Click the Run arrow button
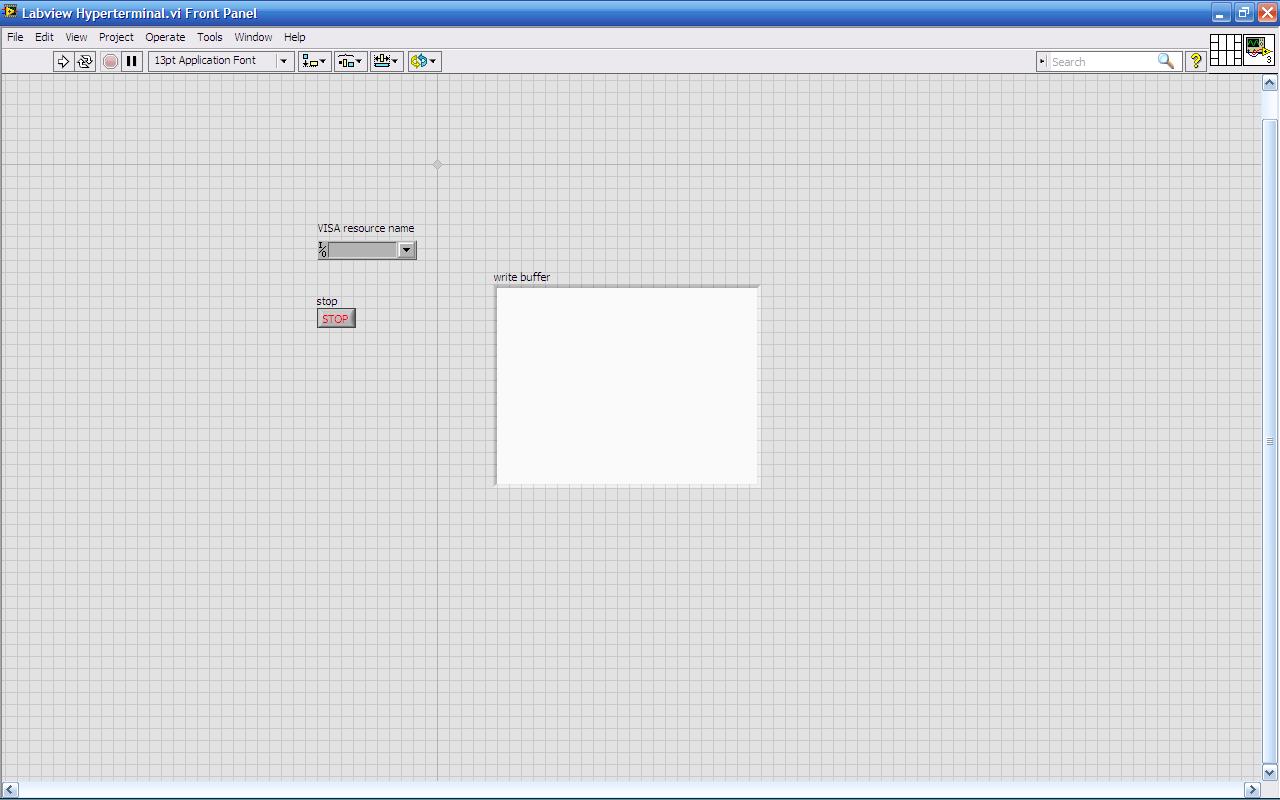The image size is (1280, 800). pos(63,61)
